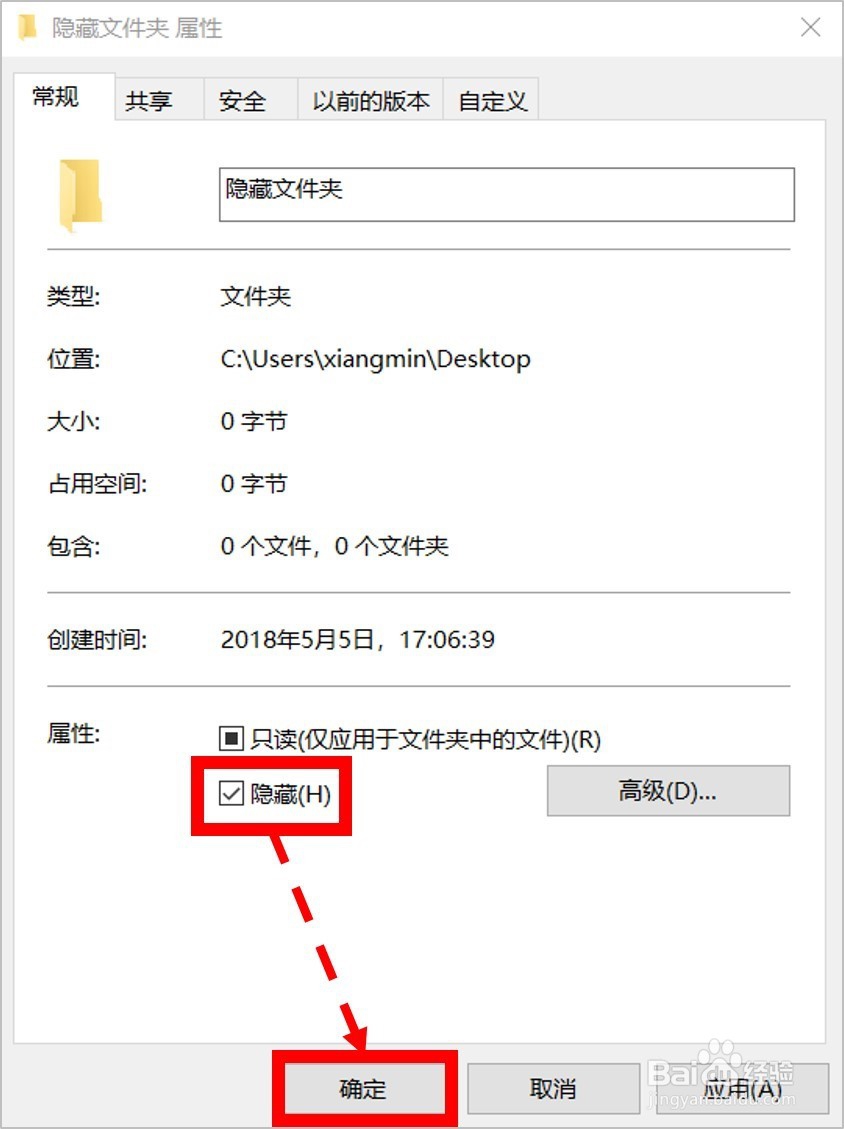This screenshot has height=1129, width=844.
Task: Open the 共享 tab
Action: tap(149, 101)
